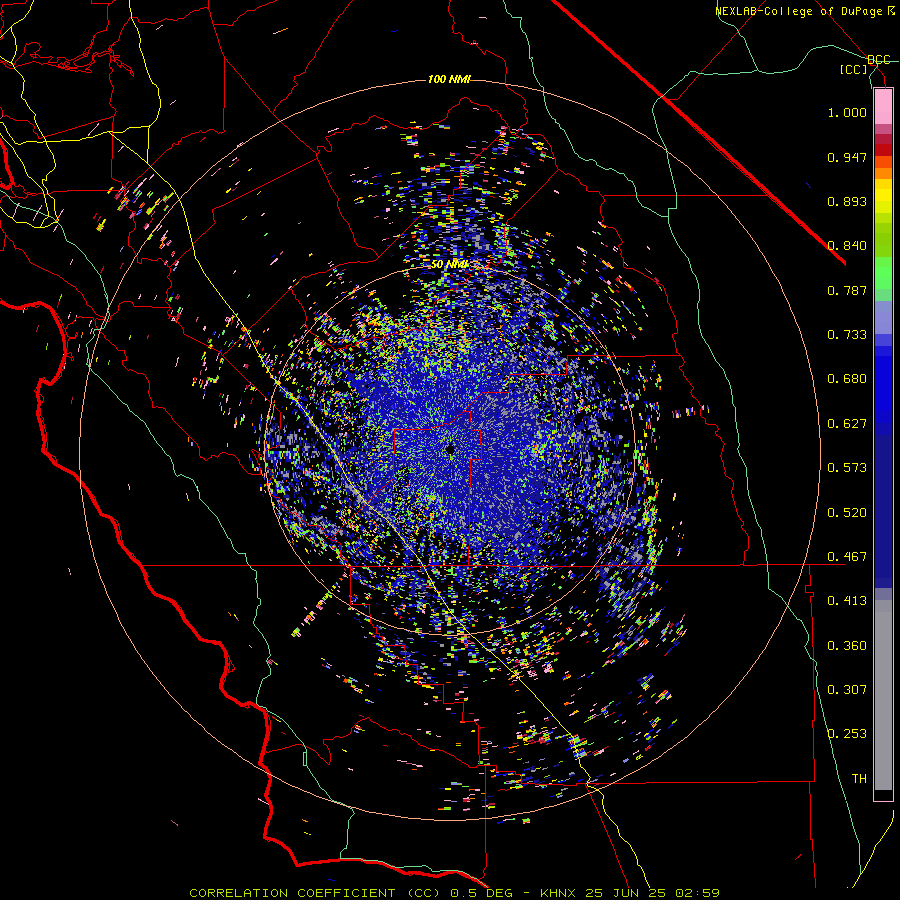The image size is (900, 900).
Task: Select the 0.627 scale label
Action: [847, 424]
